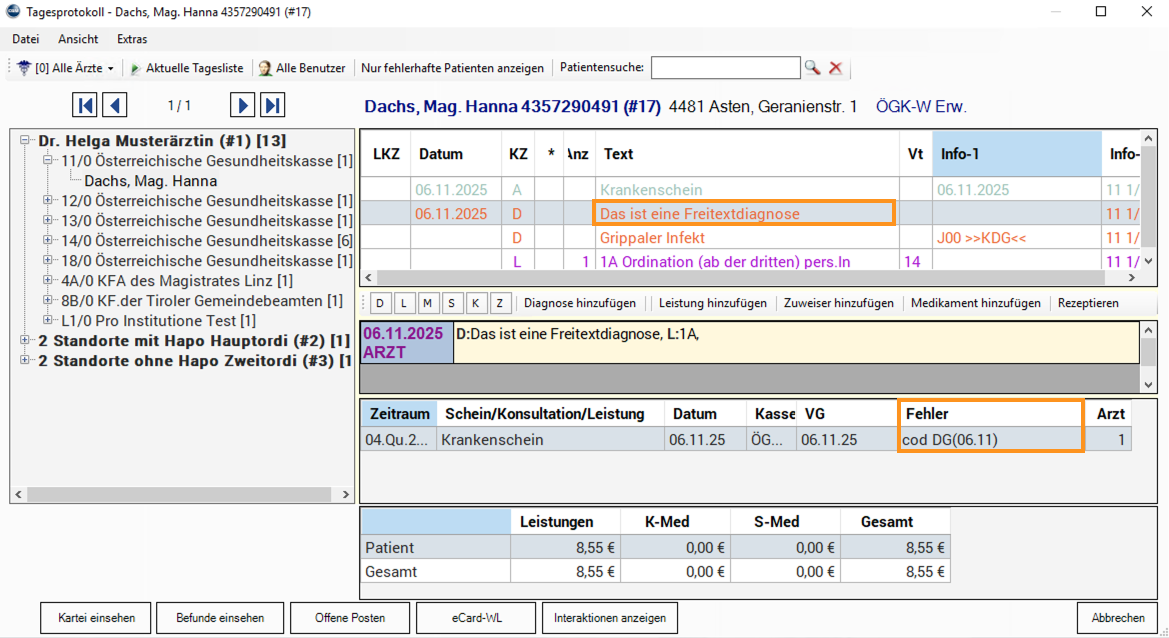This screenshot has width=1169, height=638.
Task: Open the Extras menu
Action: 132,39
